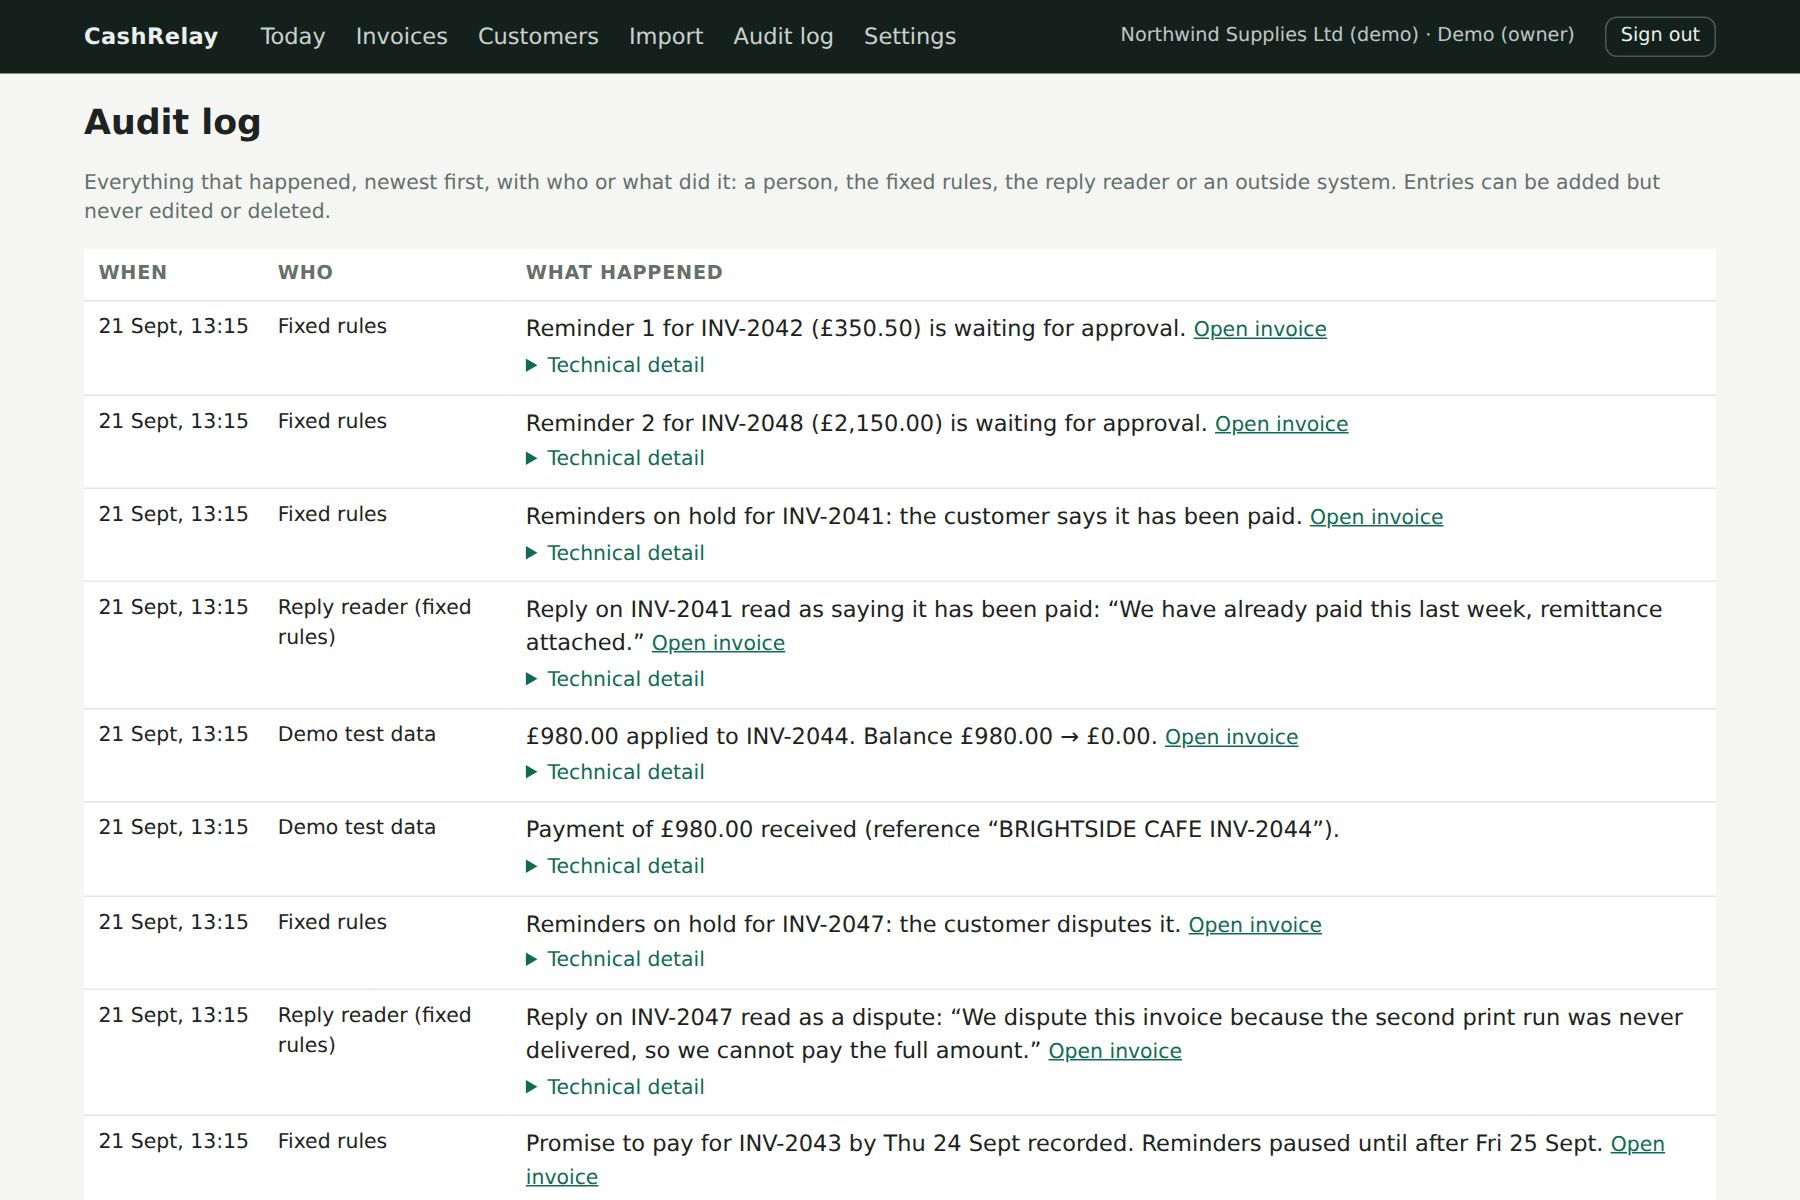1800x1200 pixels.
Task: Expand Technical detail for INV-2047 dispute reply
Action: click(x=615, y=1087)
